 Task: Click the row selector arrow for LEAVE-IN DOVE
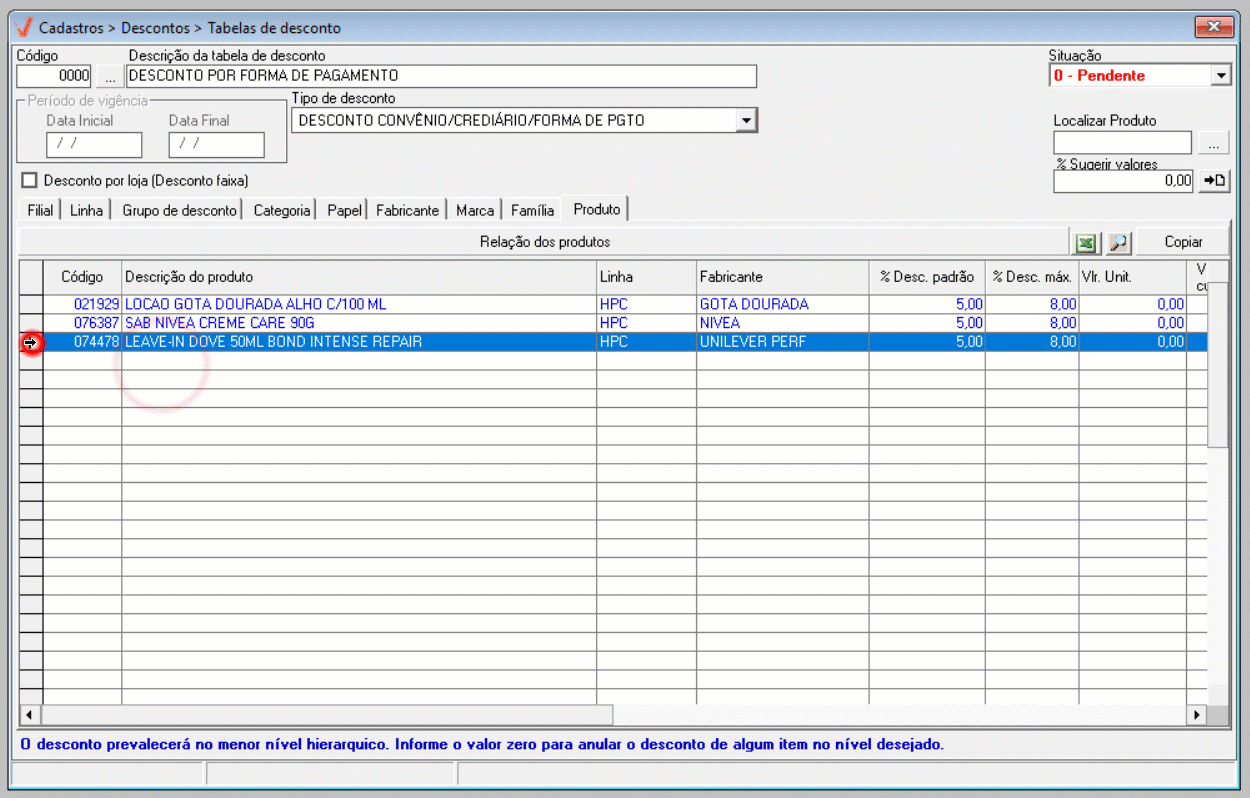coord(31,342)
